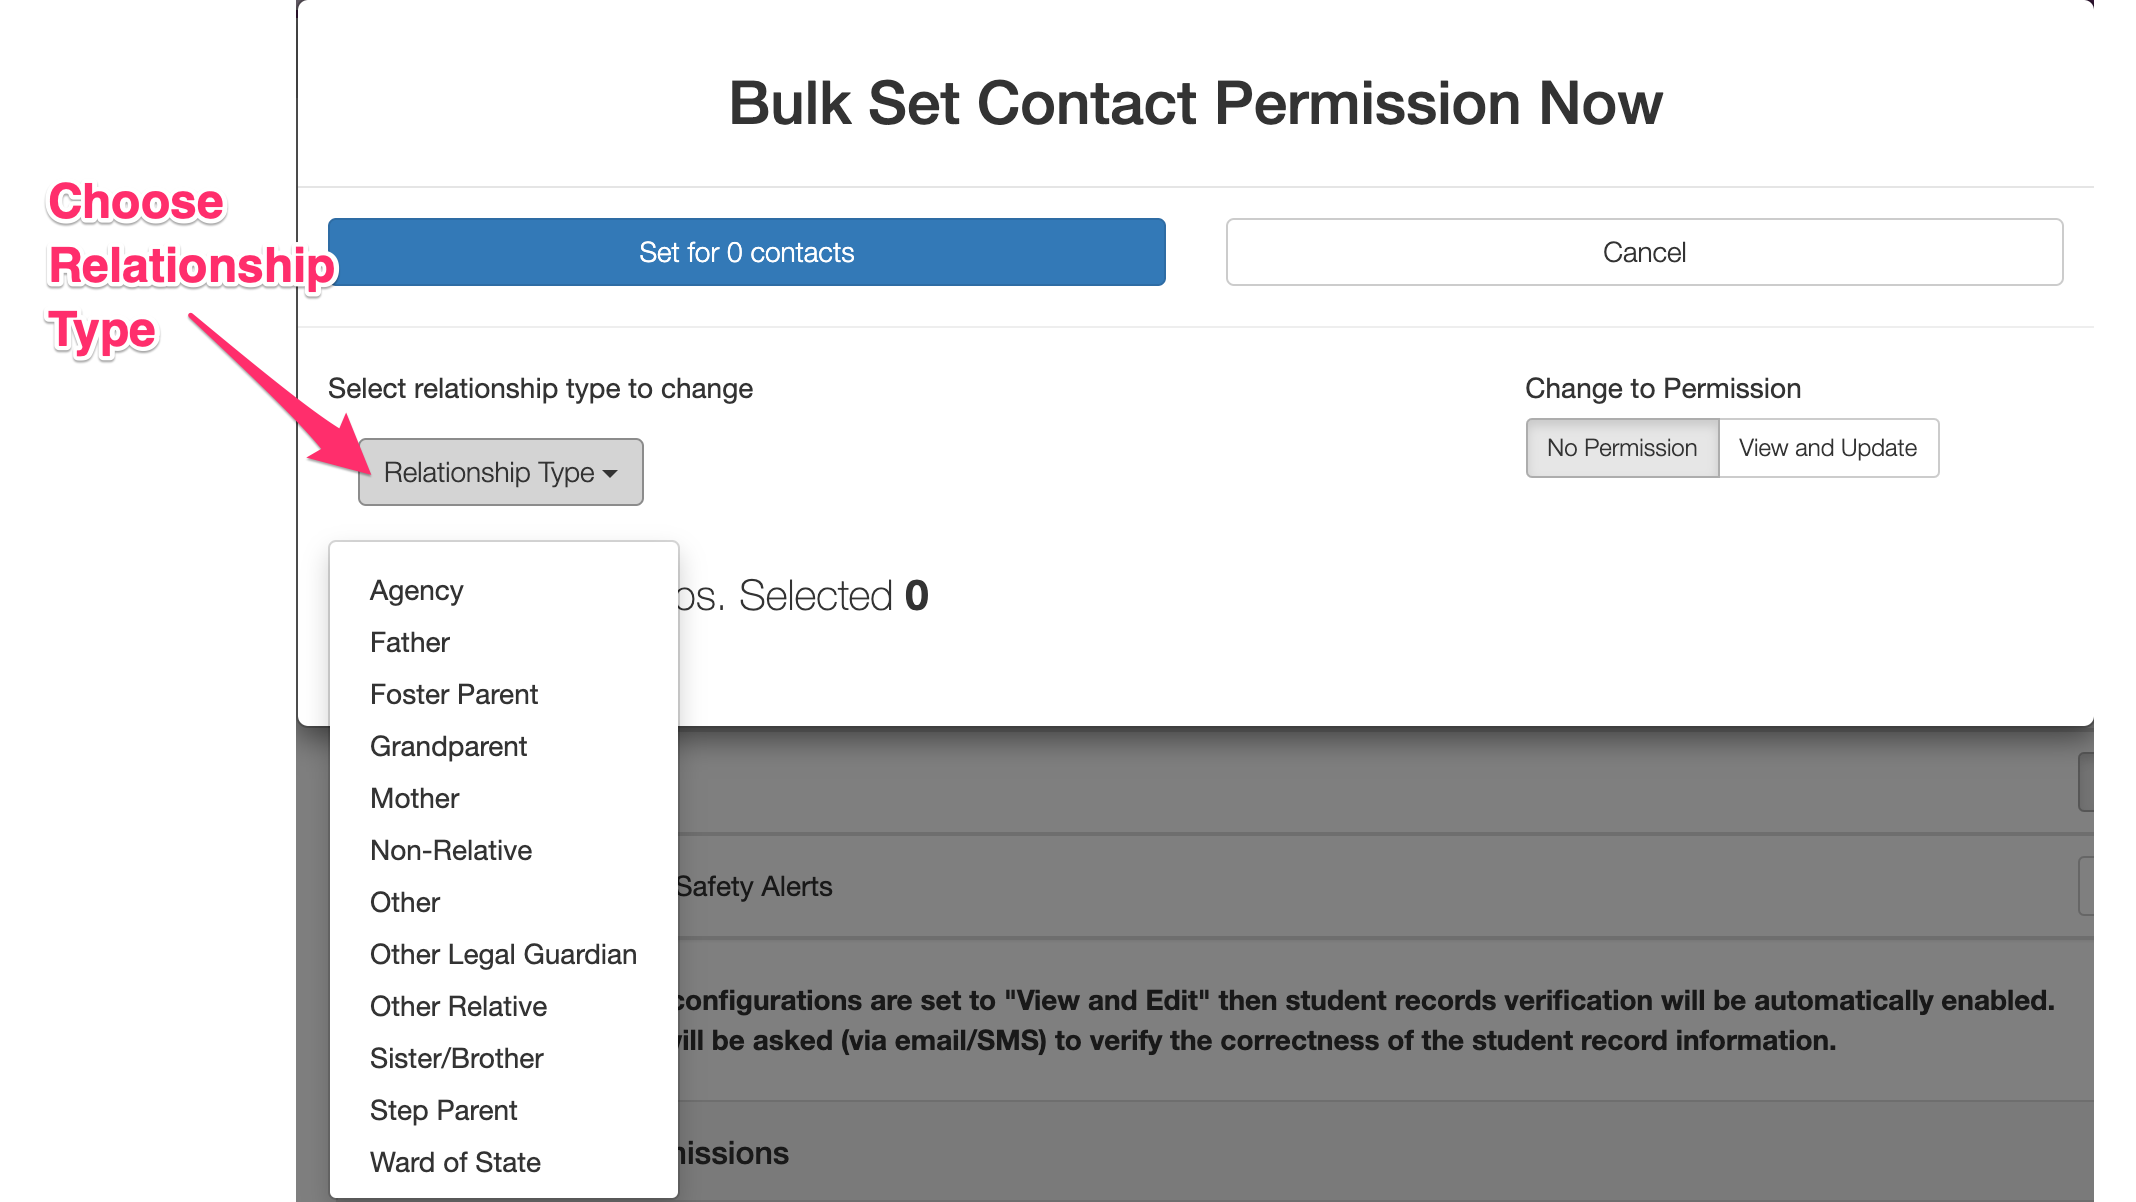Select Other Relative from the dropdown

(458, 1007)
